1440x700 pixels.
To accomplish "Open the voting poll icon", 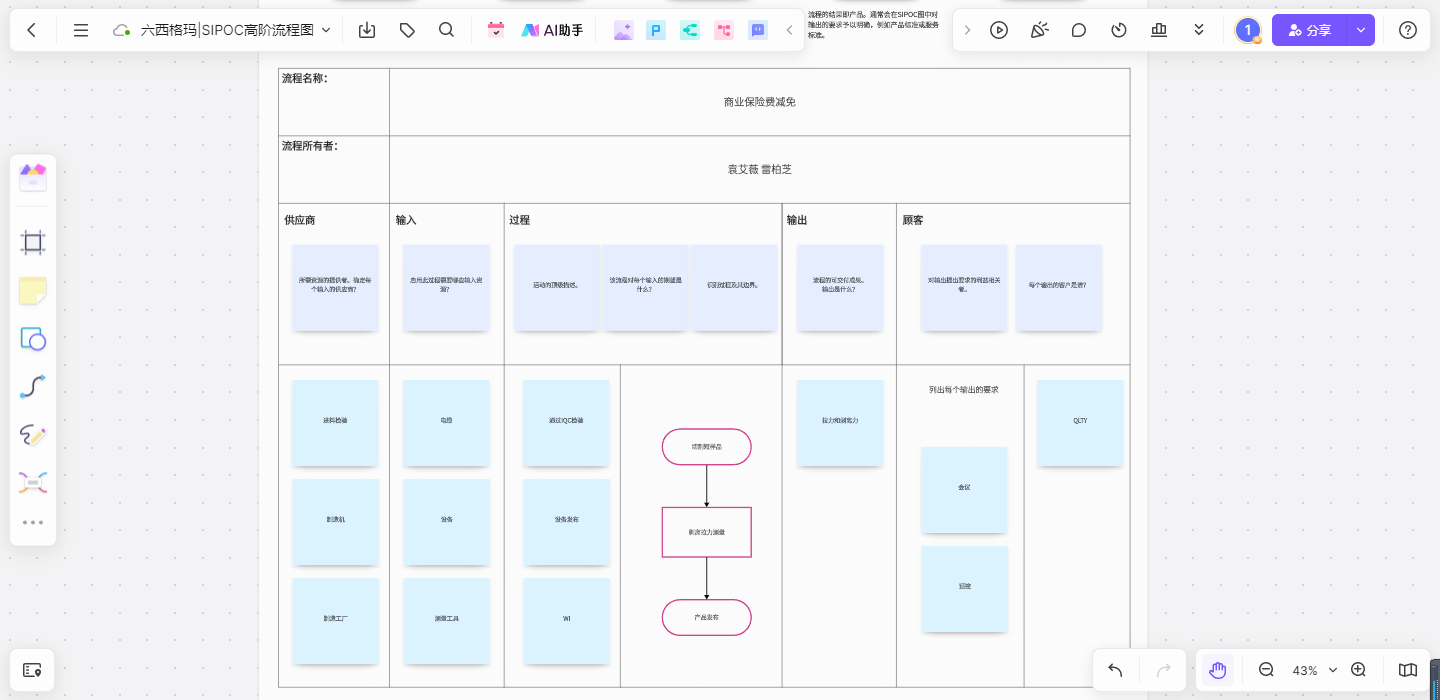I will point(1159,30).
